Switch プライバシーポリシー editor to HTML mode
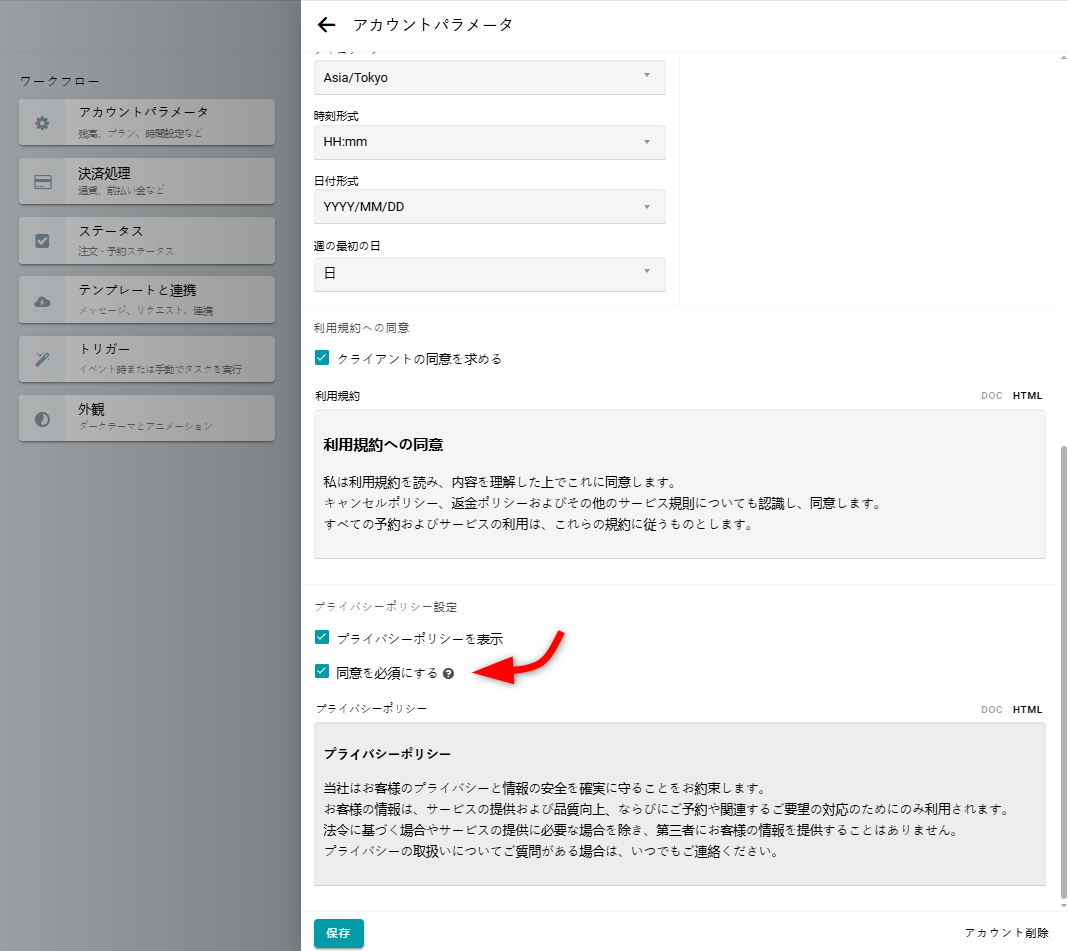The width and height of the screenshot is (1068, 951). tap(1027, 710)
